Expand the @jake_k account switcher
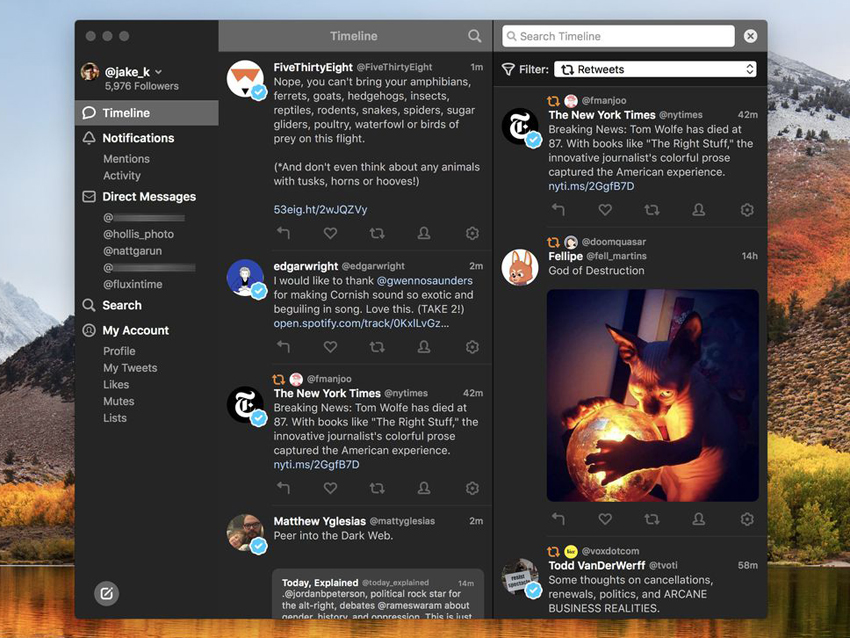 coord(158,72)
